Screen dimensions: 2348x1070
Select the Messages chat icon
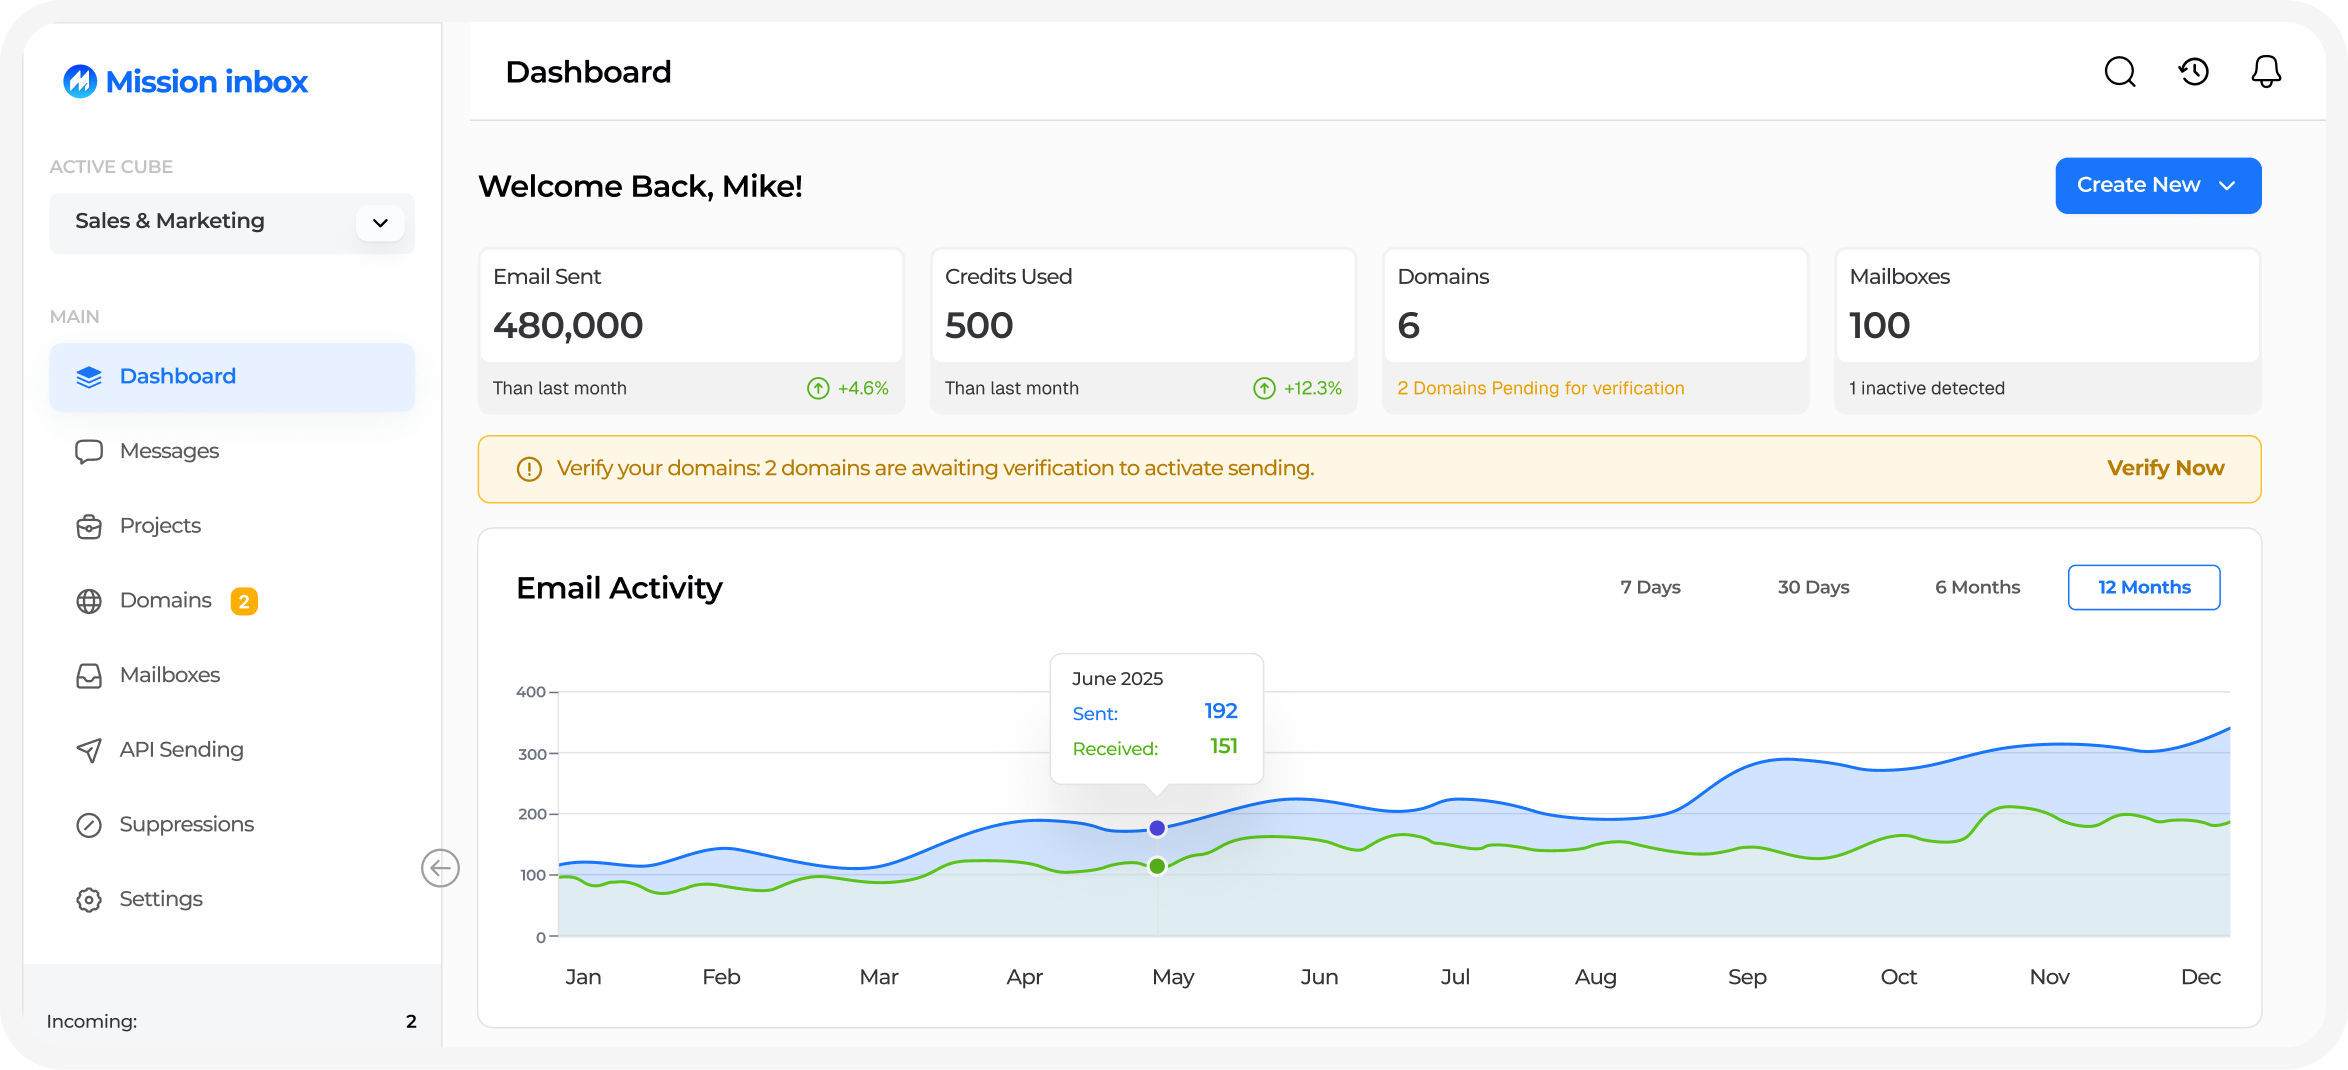tap(90, 451)
